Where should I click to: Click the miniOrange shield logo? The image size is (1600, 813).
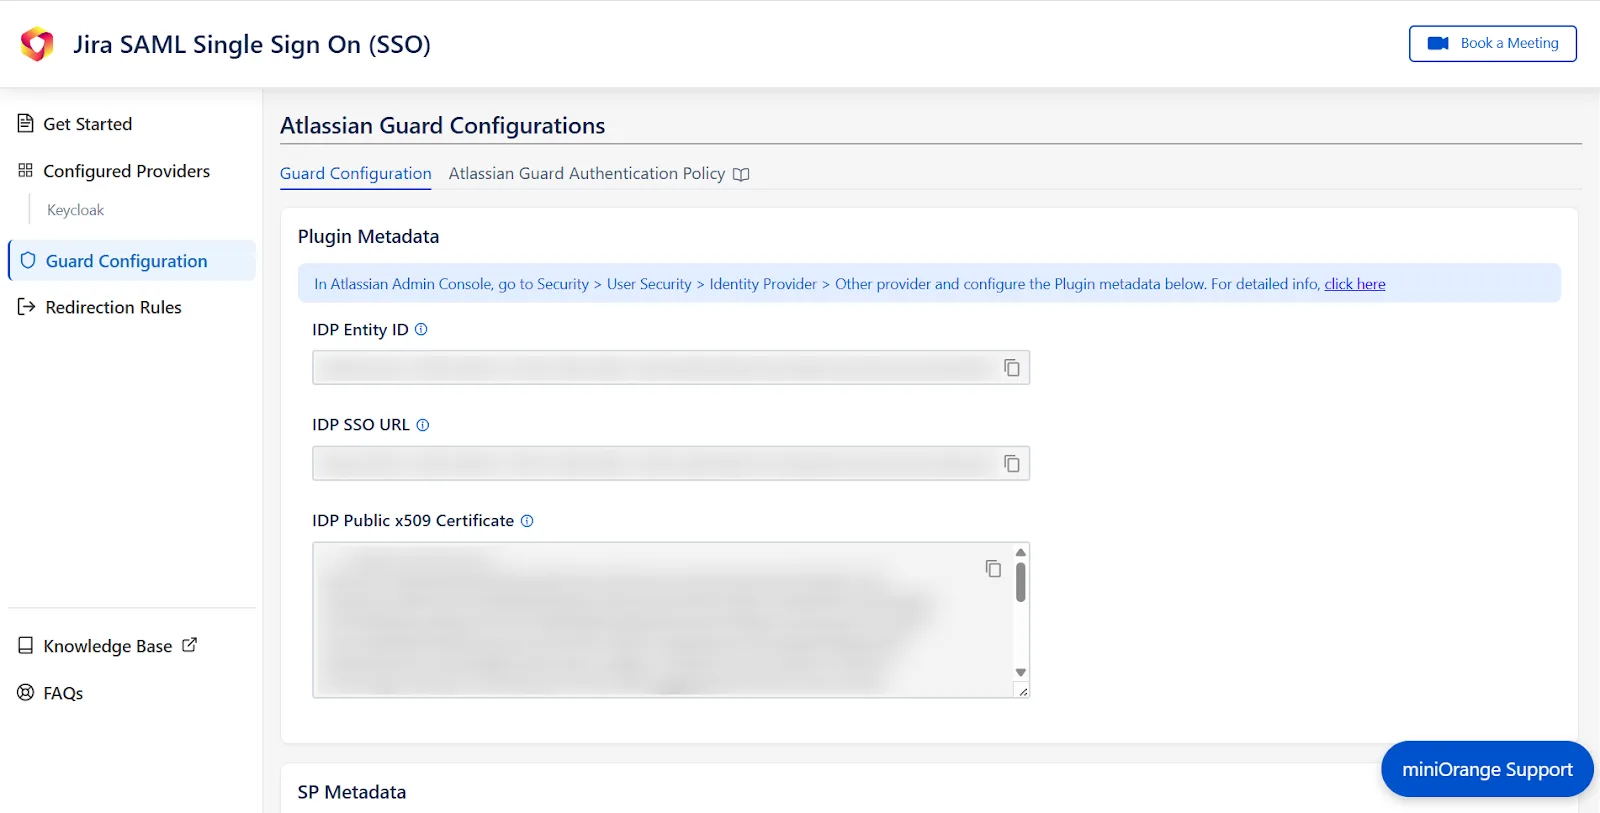coord(37,44)
